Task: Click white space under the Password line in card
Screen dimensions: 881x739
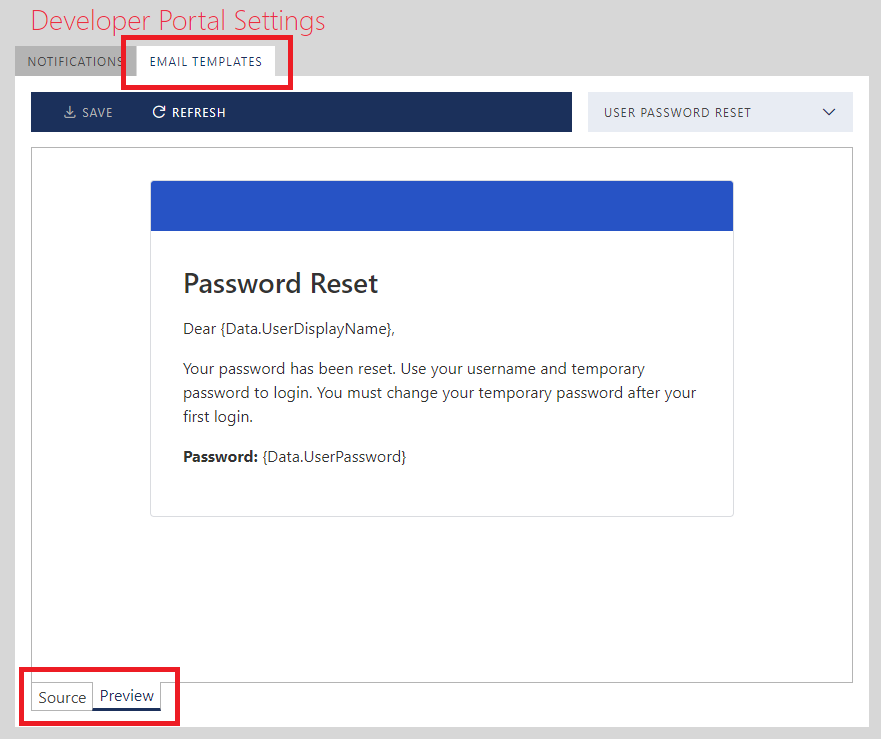Action: pos(441,490)
